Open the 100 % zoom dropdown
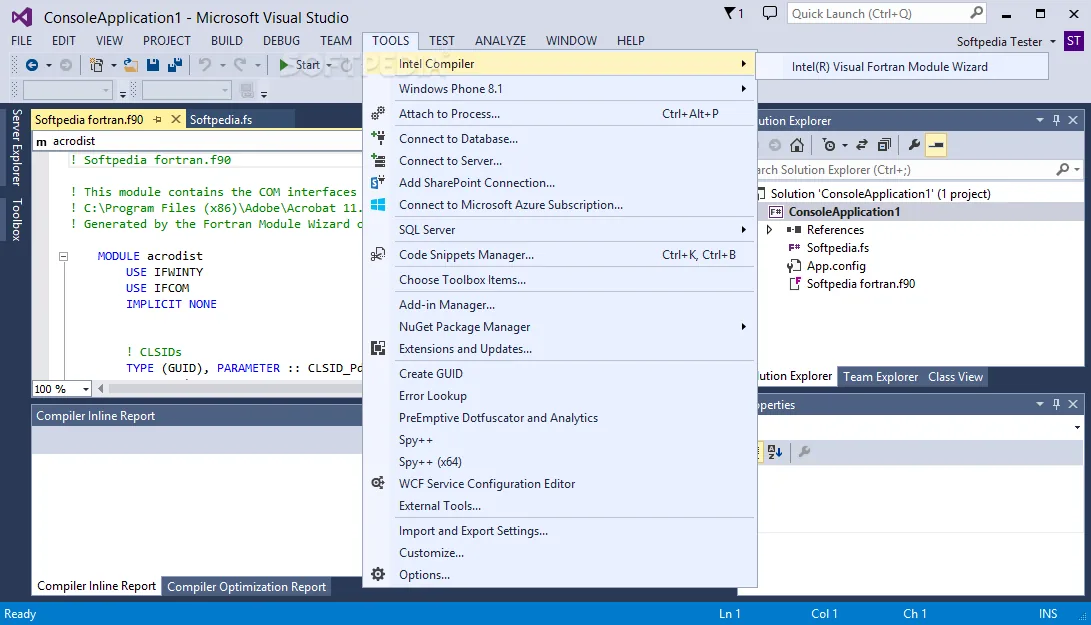This screenshot has height=625, width=1091. (x=86, y=389)
